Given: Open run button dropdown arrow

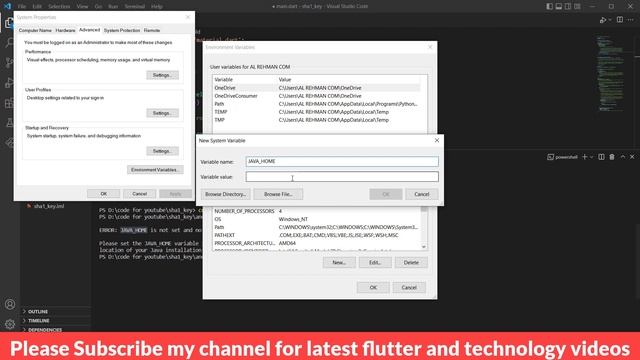Looking at the screenshot, I should click(x=610, y=20).
